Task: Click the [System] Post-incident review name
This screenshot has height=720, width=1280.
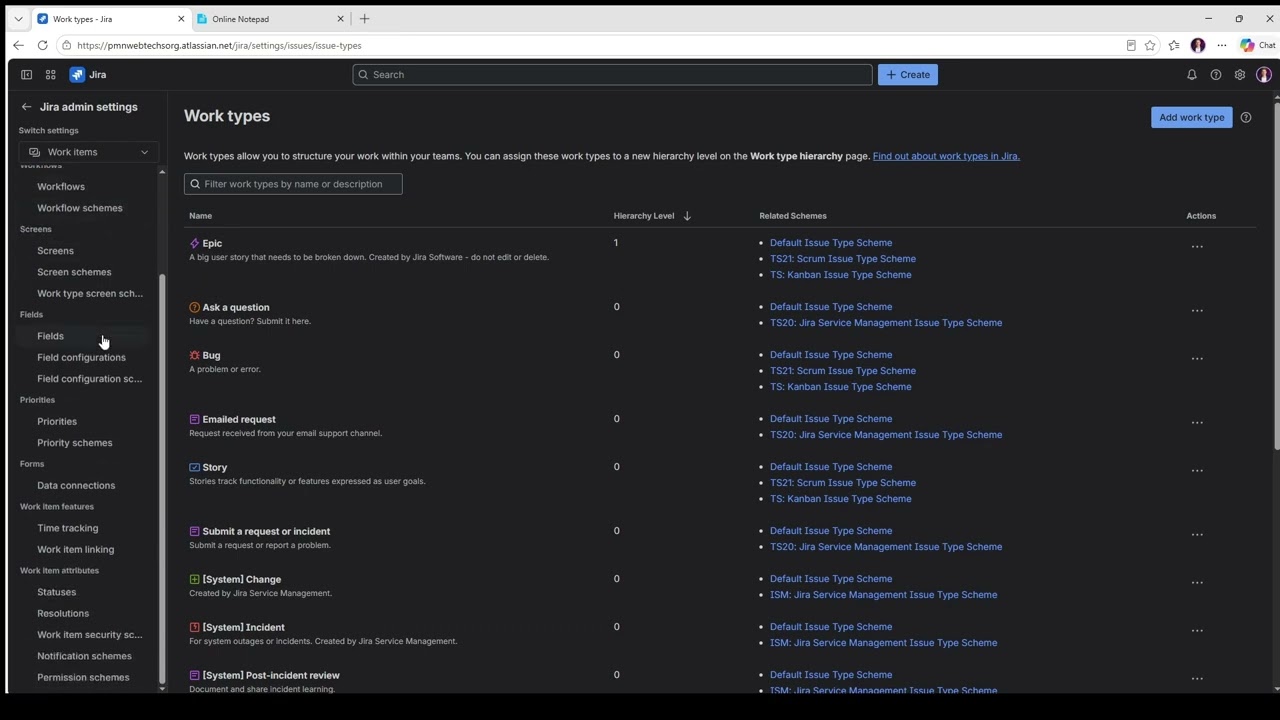Action: tap(271, 675)
